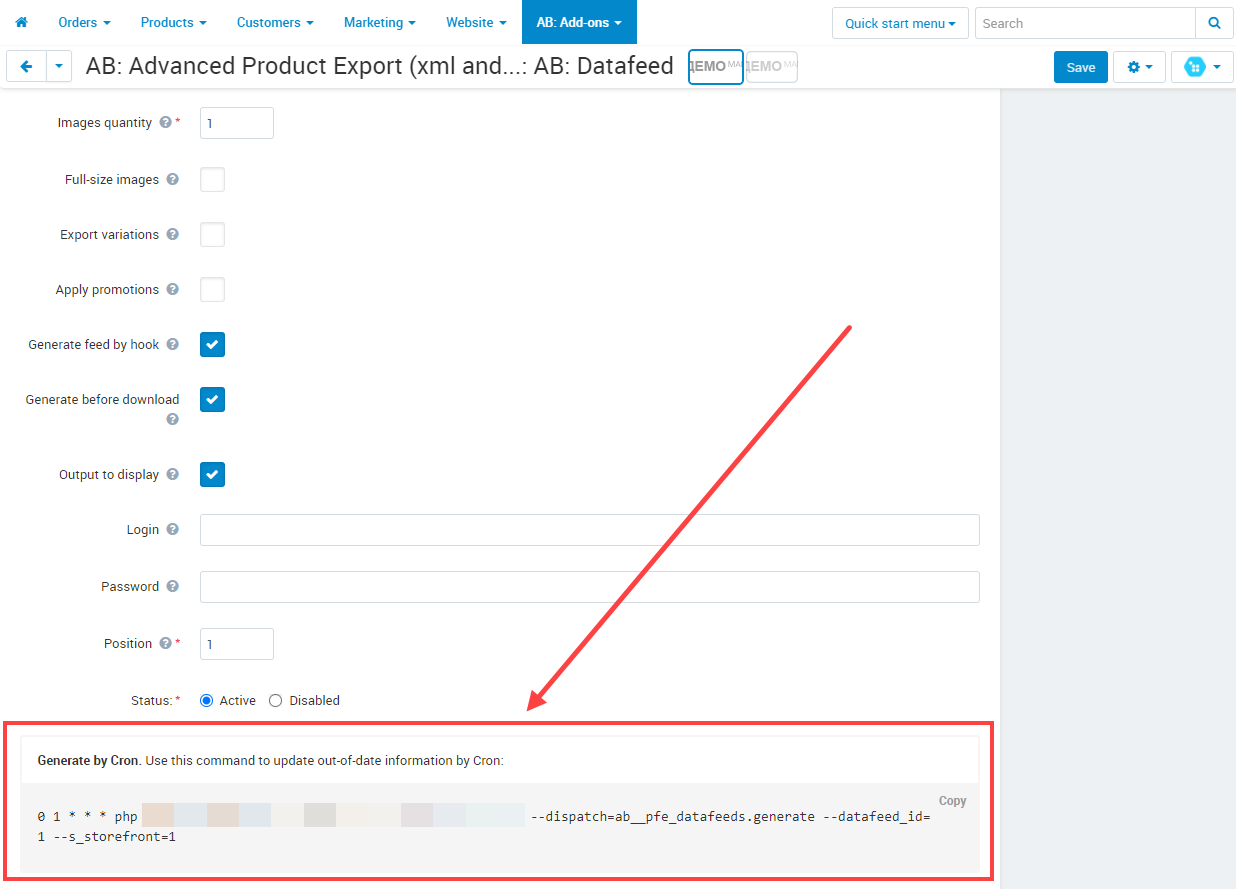Image resolution: width=1236 pixels, height=889 pixels.
Task: Open the gear settings menu
Action: point(1139,66)
